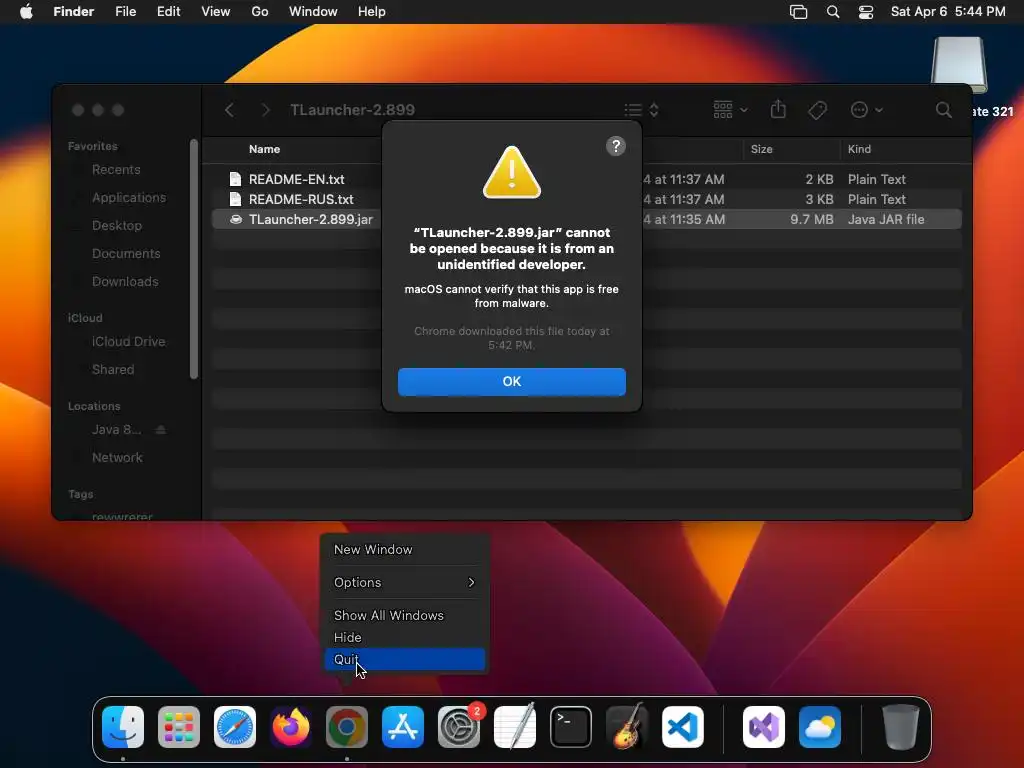Select Show All Windows in context menu

pyautogui.click(x=405, y=615)
